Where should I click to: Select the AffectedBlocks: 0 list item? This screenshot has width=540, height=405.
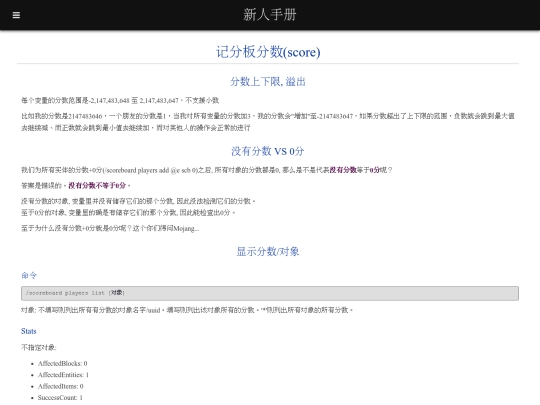(x=62, y=363)
